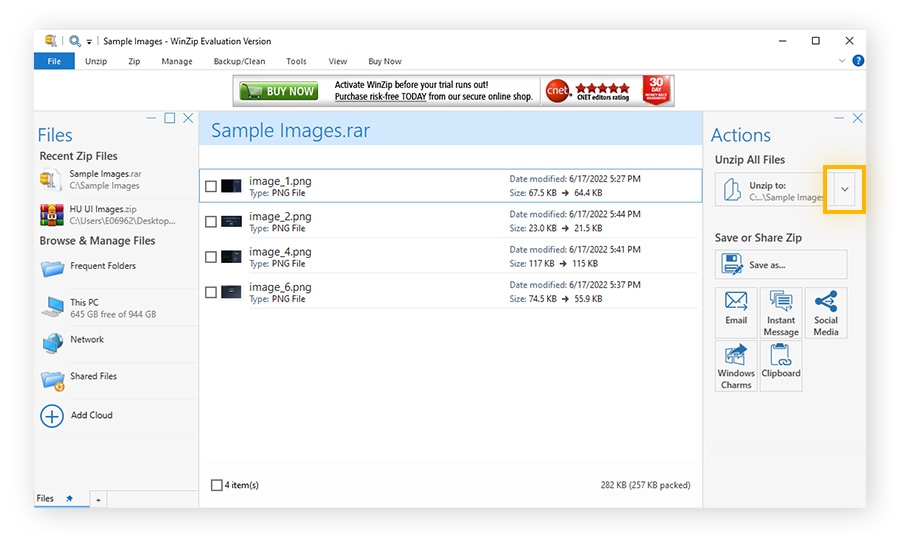Switch to the Manage tab

177,61
